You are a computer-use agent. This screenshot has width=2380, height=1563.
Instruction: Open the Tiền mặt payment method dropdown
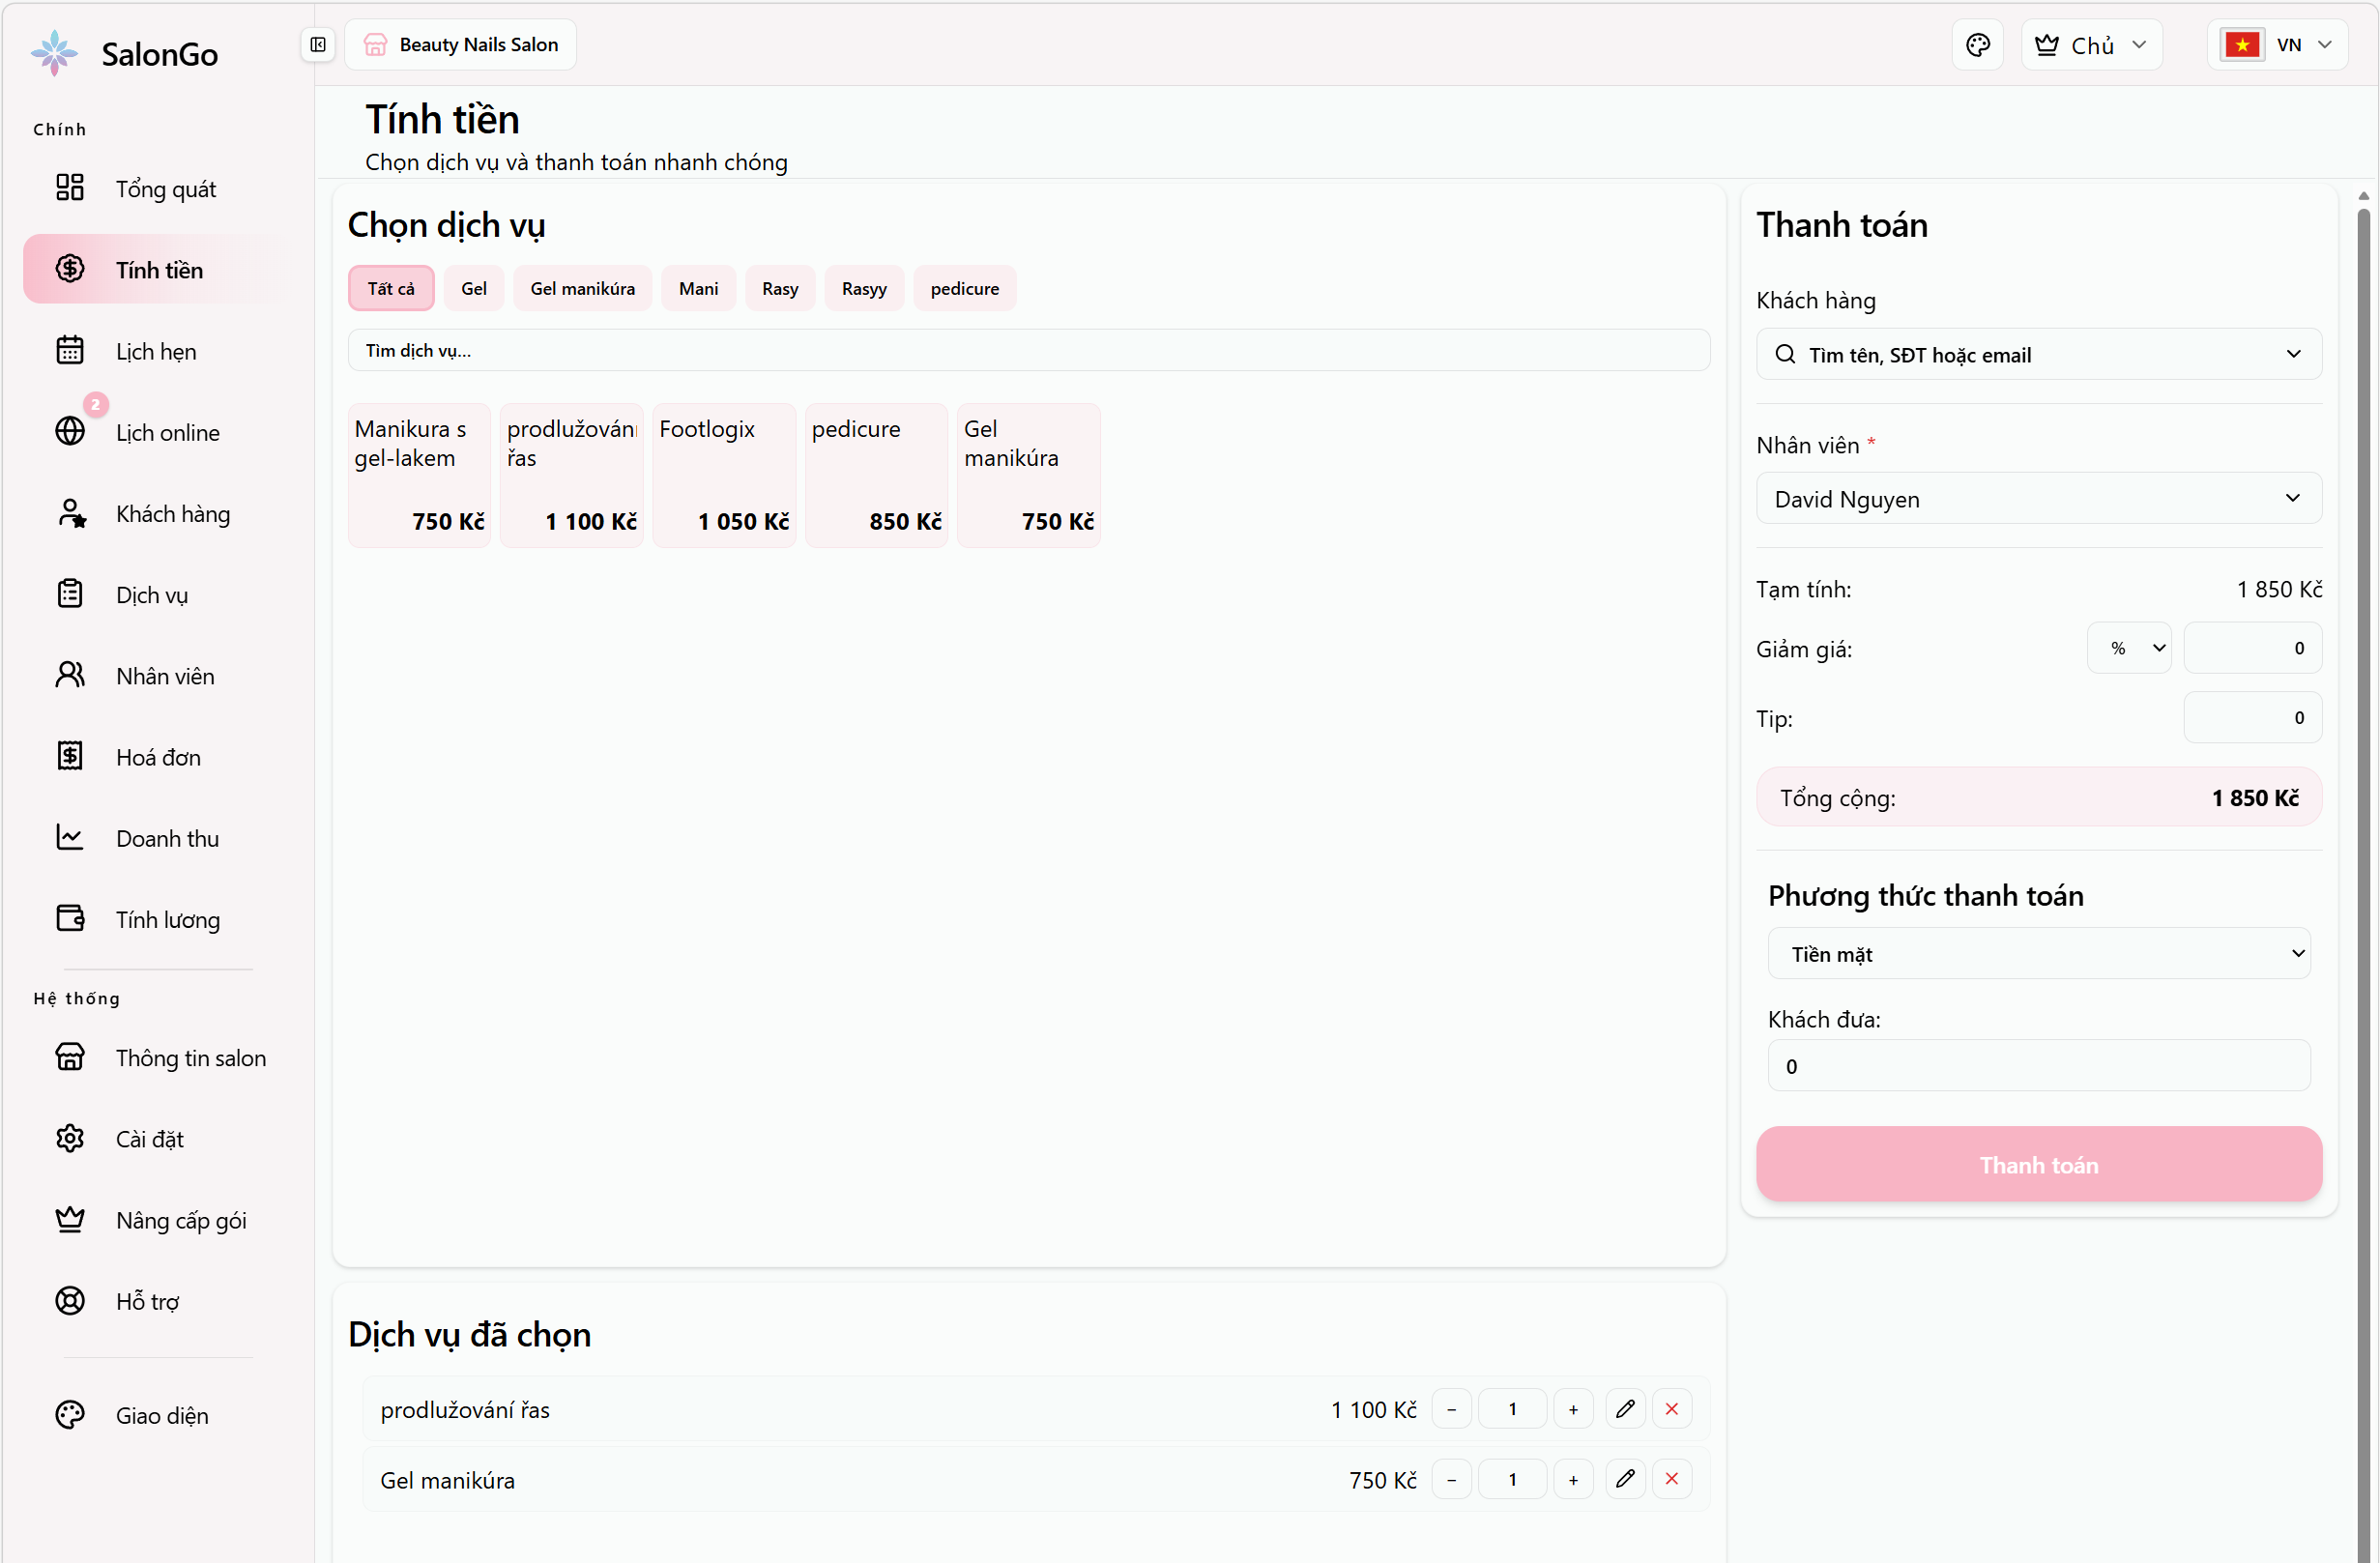pos(2038,954)
